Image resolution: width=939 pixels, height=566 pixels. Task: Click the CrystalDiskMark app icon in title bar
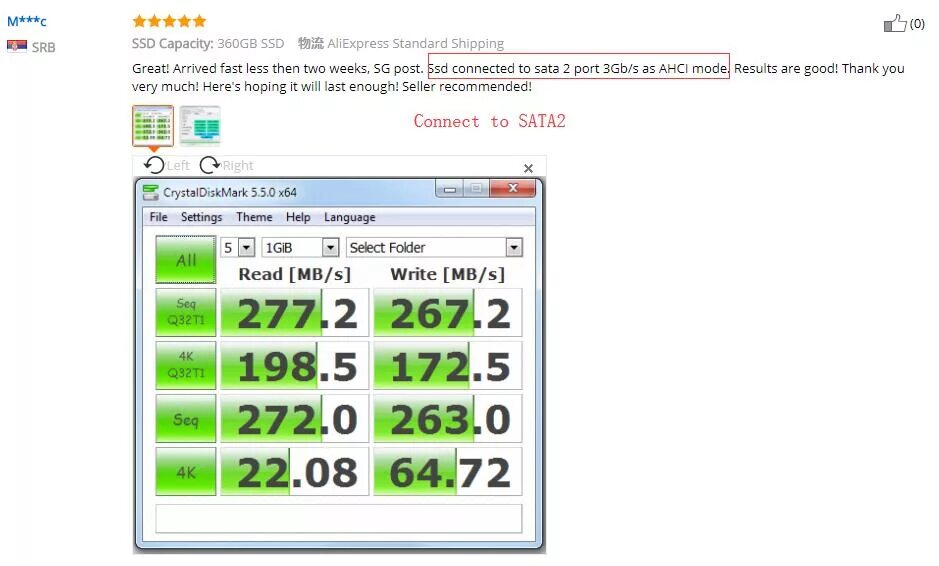151,192
